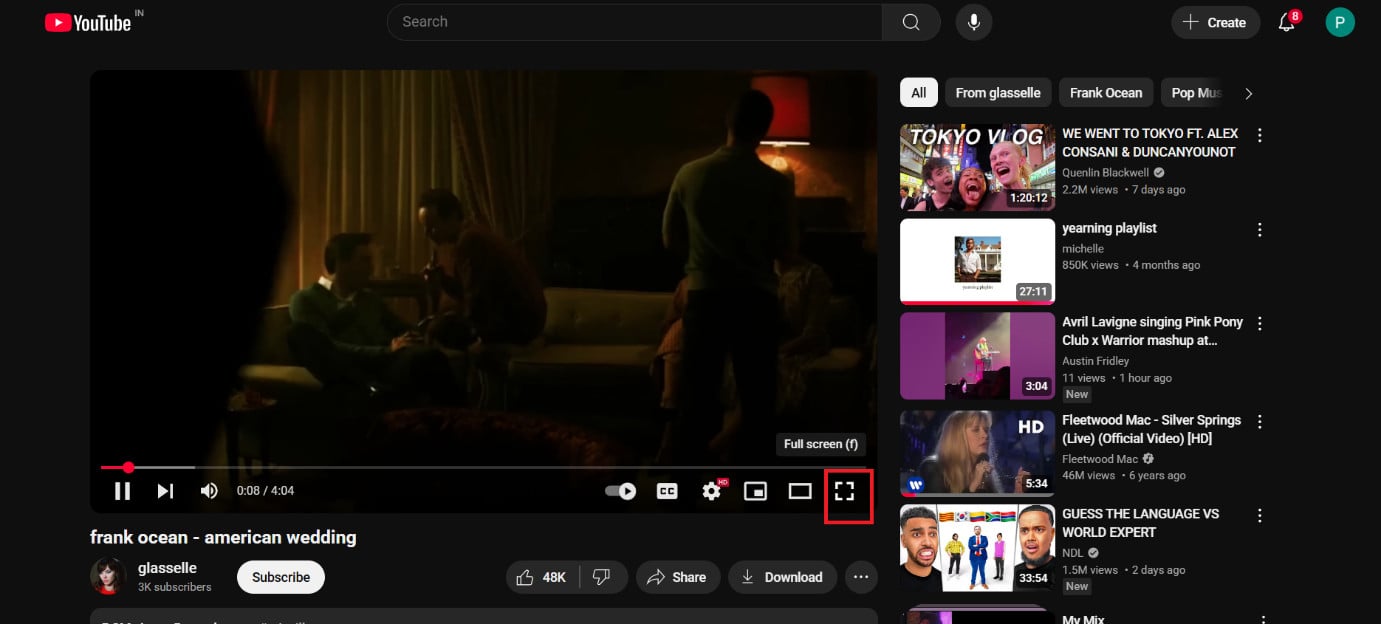Show more filter chips with arrow
The image size is (1381, 624).
click(x=1248, y=93)
